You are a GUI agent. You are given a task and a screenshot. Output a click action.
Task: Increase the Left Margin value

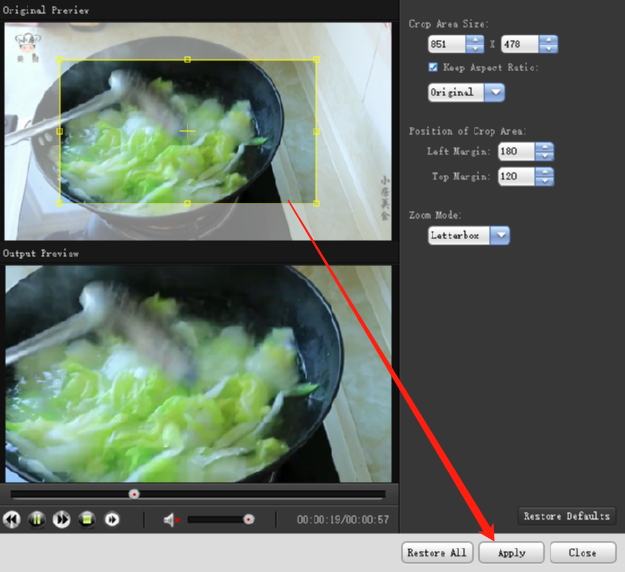pyautogui.click(x=544, y=147)
